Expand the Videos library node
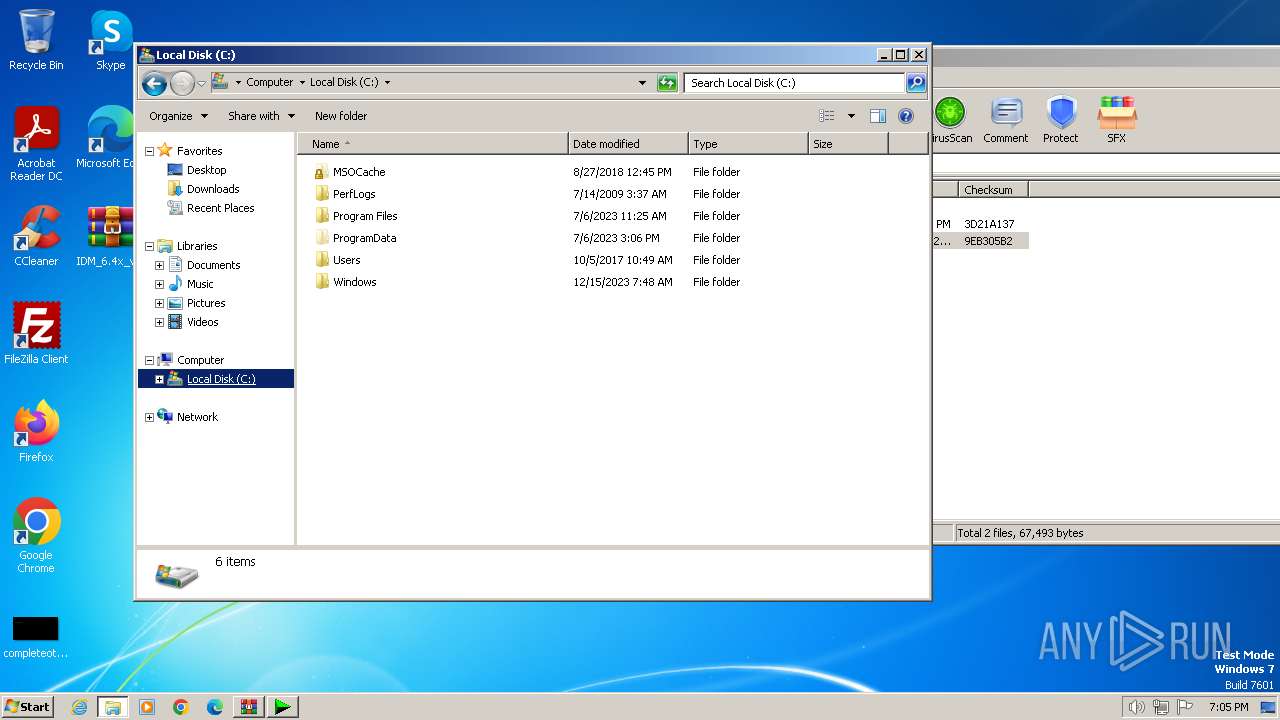The image size is (1280, 720). [x=159, y=322]
